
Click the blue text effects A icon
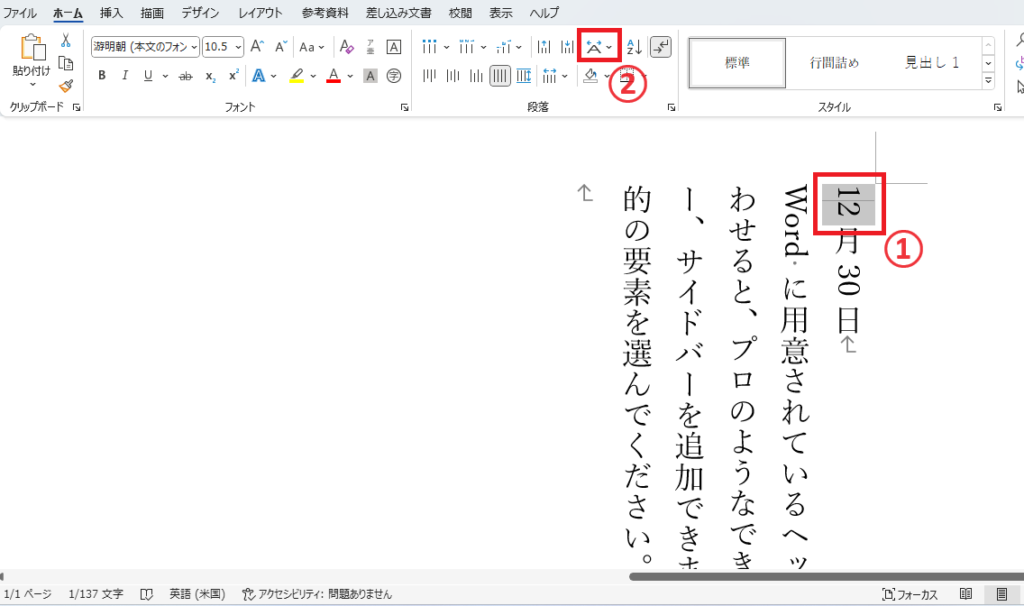259,76
